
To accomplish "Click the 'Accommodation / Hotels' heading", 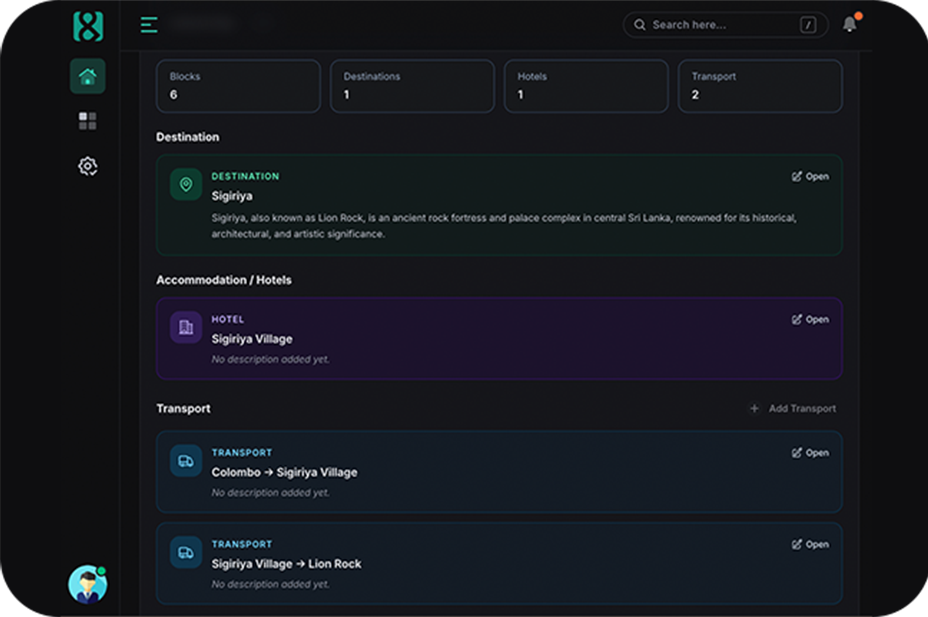I will pyautogui.click(x=224, y=280).
